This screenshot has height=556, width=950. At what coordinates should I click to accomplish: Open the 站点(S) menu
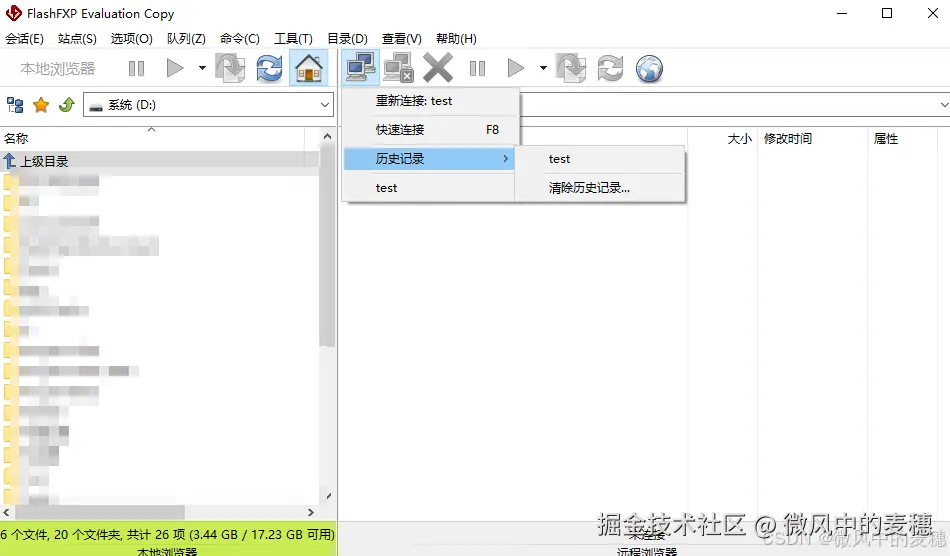pos(77,39)
